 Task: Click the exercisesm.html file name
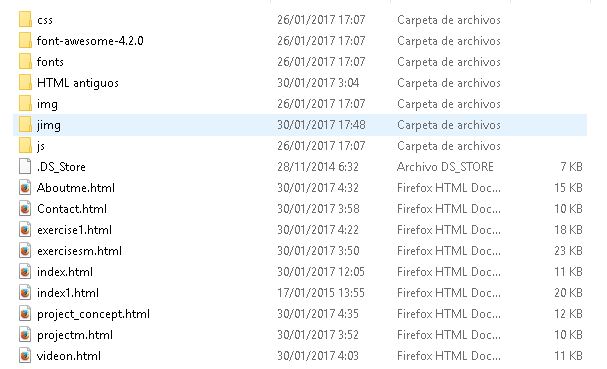click(x=79, y=251)
